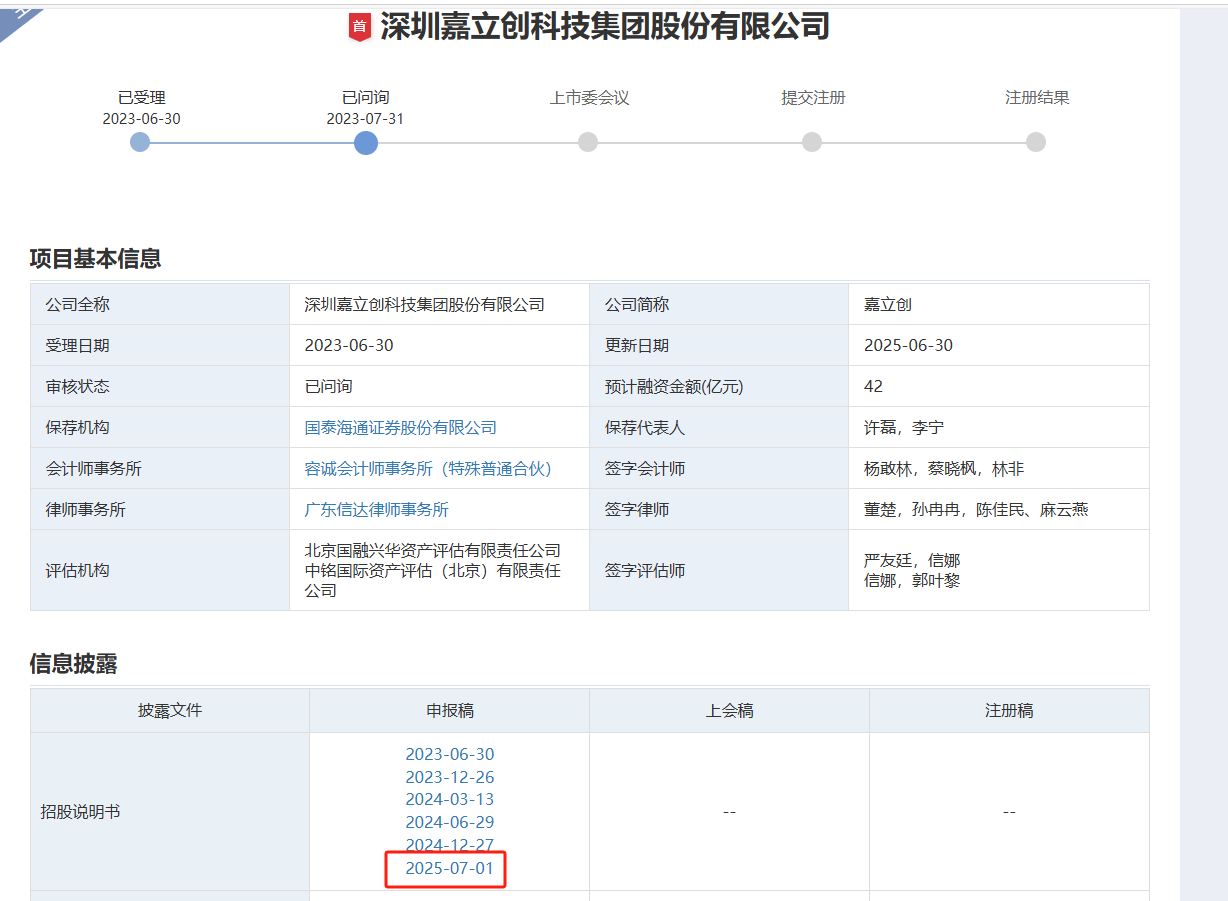Select the 上市委会议 step circle
This screenshot has width=1228, height=901.
pyautogui.click(x=588, y=142)
